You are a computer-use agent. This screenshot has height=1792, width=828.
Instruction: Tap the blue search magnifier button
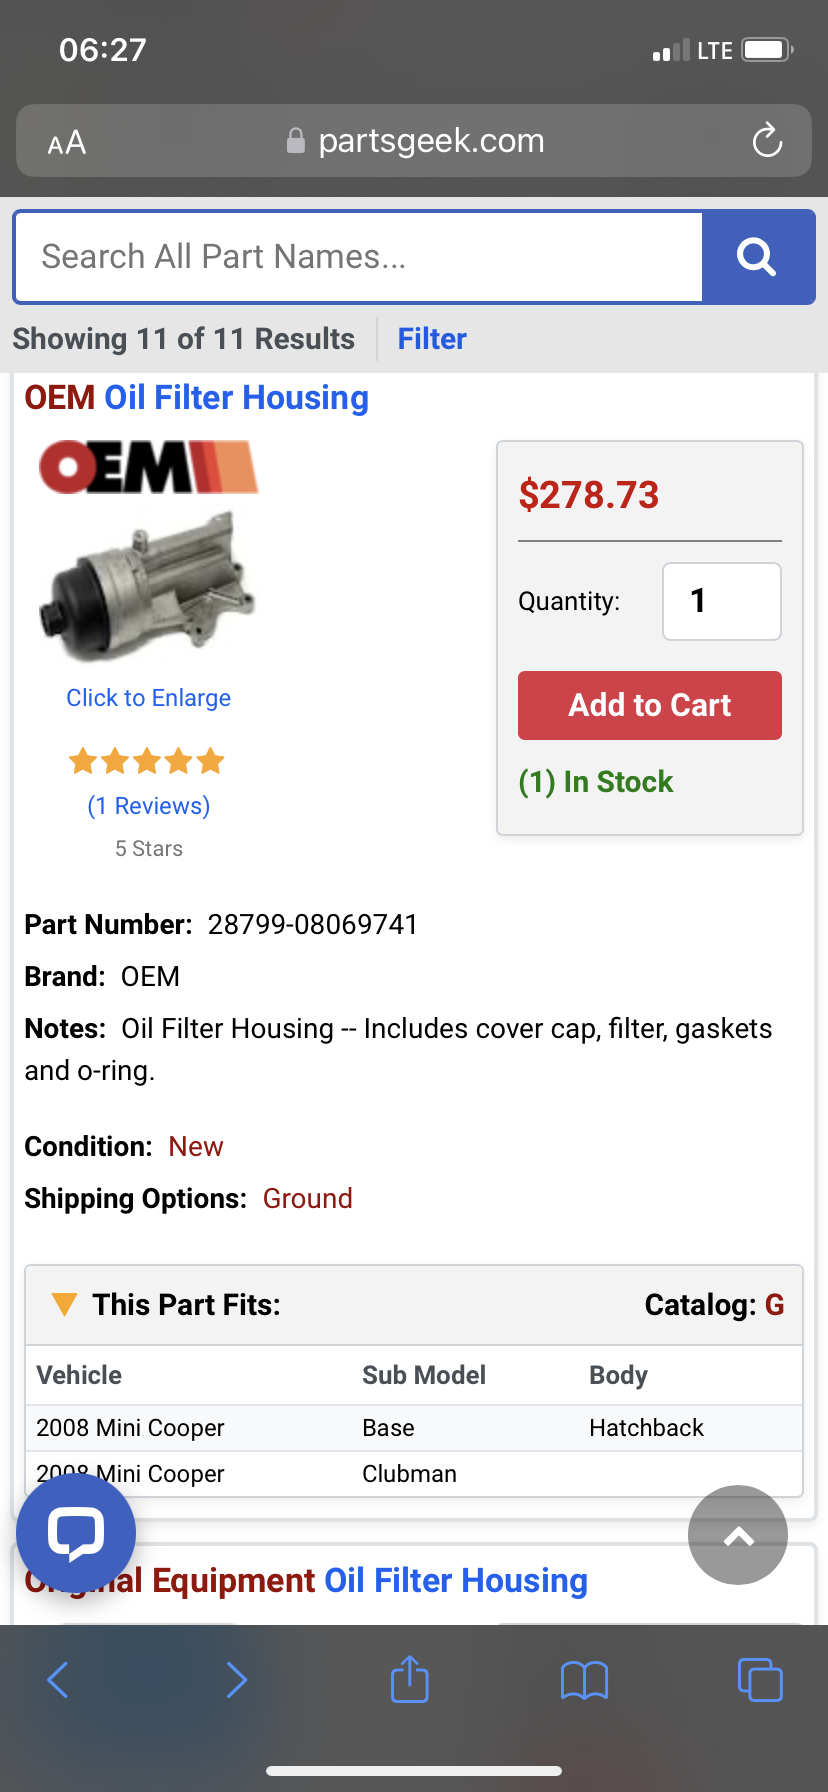(x=757, y=257)
